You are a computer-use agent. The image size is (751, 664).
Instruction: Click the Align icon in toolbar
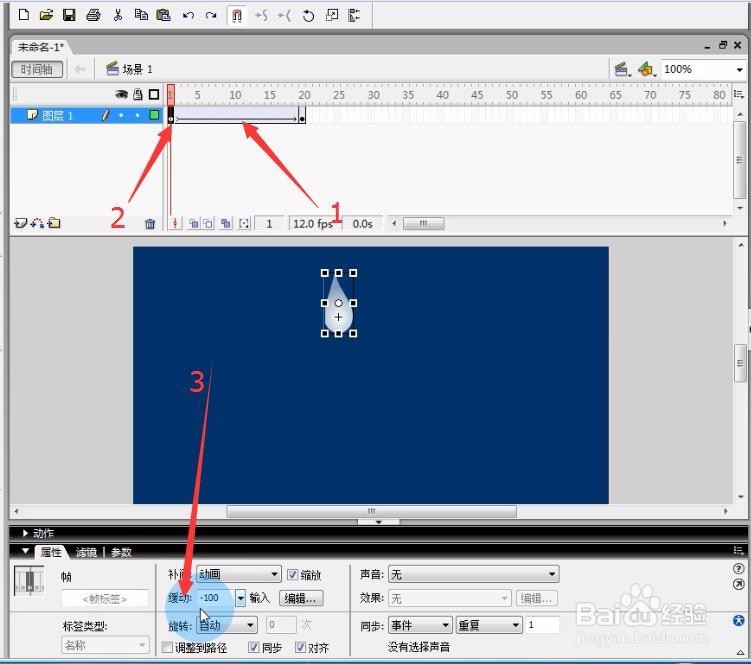[x=354, y=15]
